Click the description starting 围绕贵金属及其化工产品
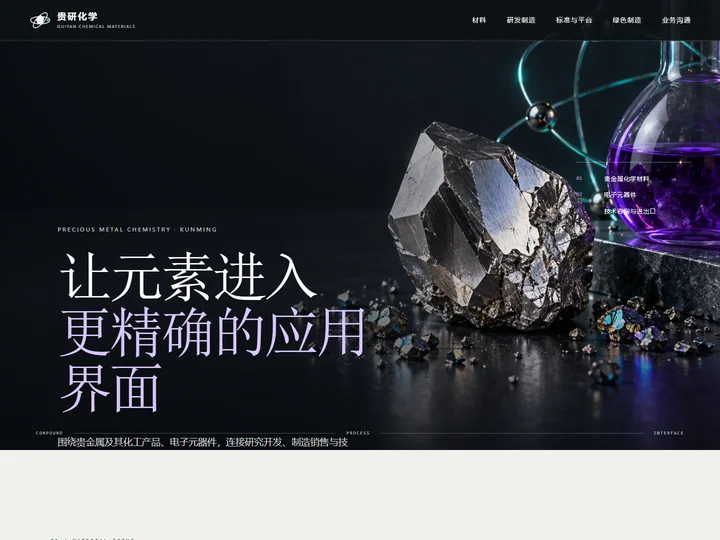Viewport: 720px width, 540px height. pos(202,442)
